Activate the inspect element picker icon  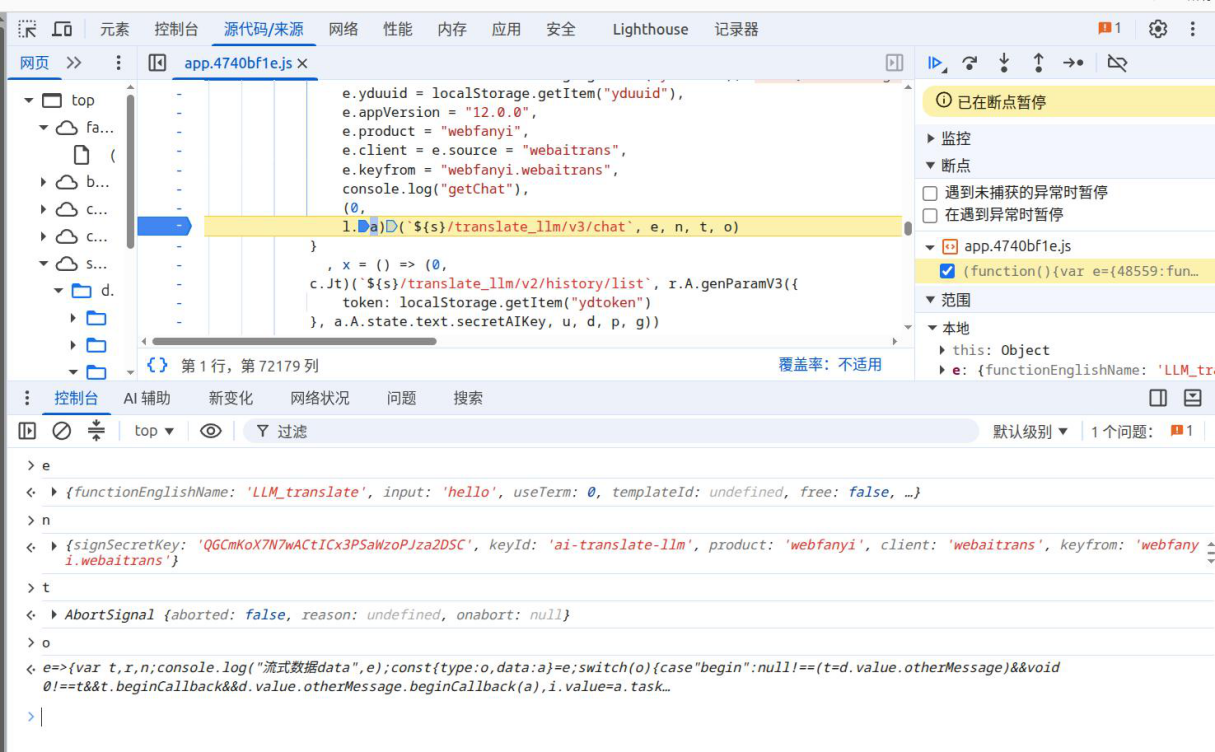point(28,29)
